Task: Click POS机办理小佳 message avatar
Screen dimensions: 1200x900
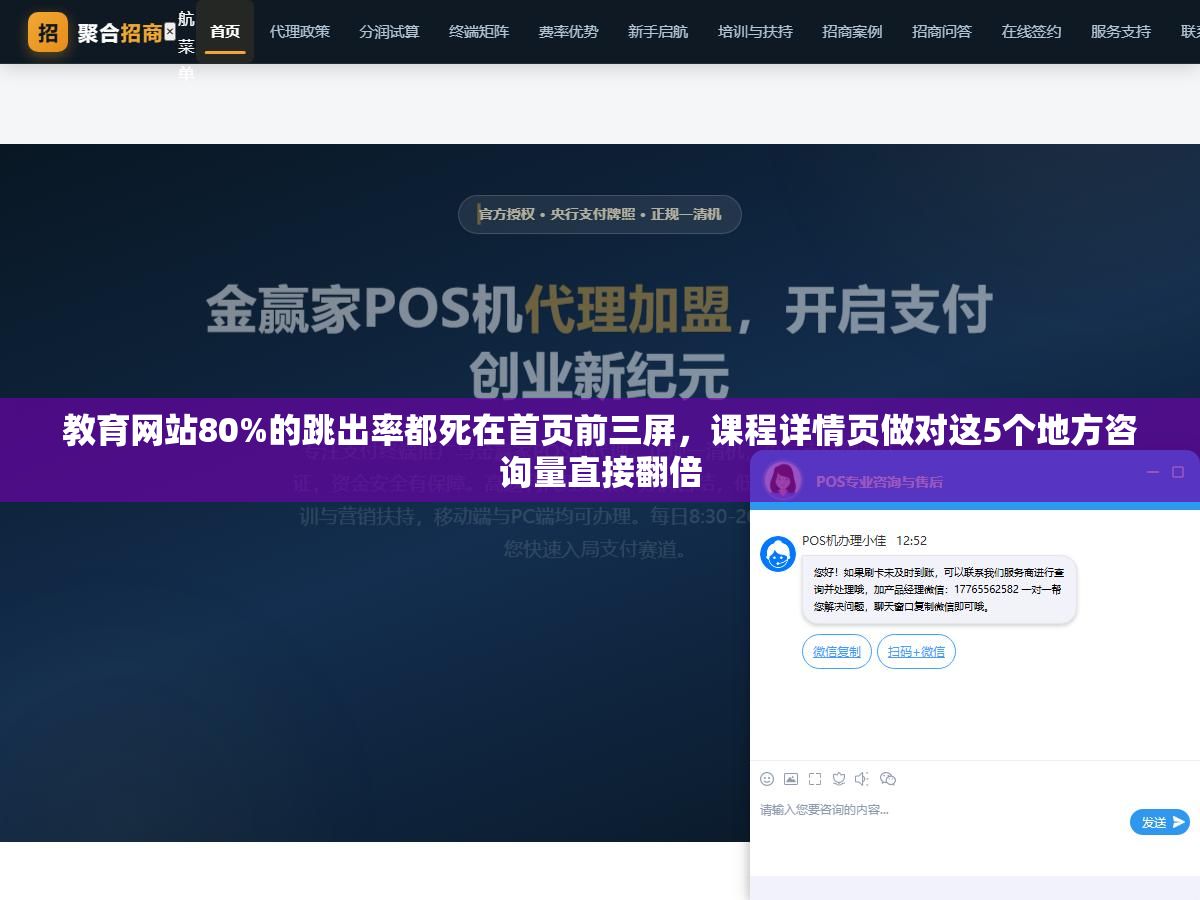Action: tap(778, 554)
